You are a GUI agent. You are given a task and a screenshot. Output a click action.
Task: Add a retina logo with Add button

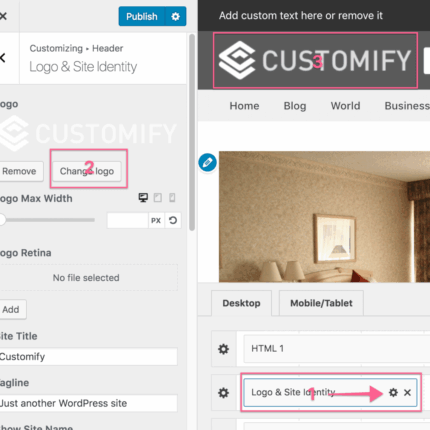(x=11, y=310)
